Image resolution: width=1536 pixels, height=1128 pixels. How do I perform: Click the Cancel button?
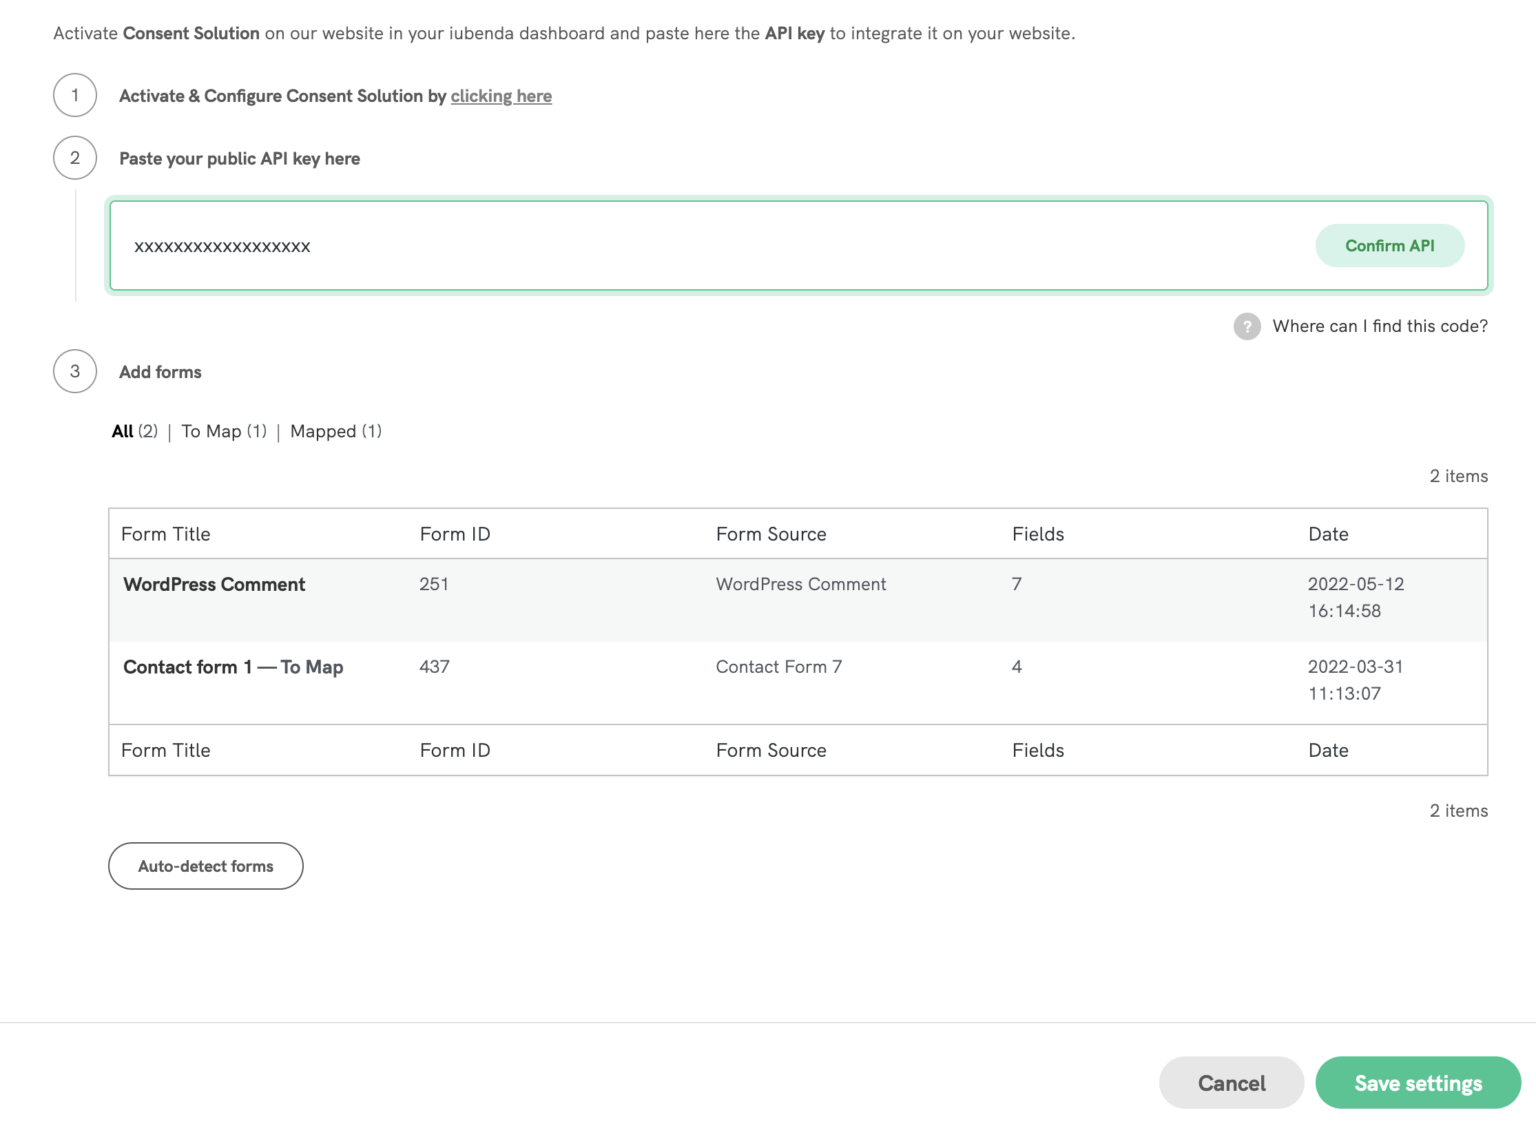[1231, 1083]
